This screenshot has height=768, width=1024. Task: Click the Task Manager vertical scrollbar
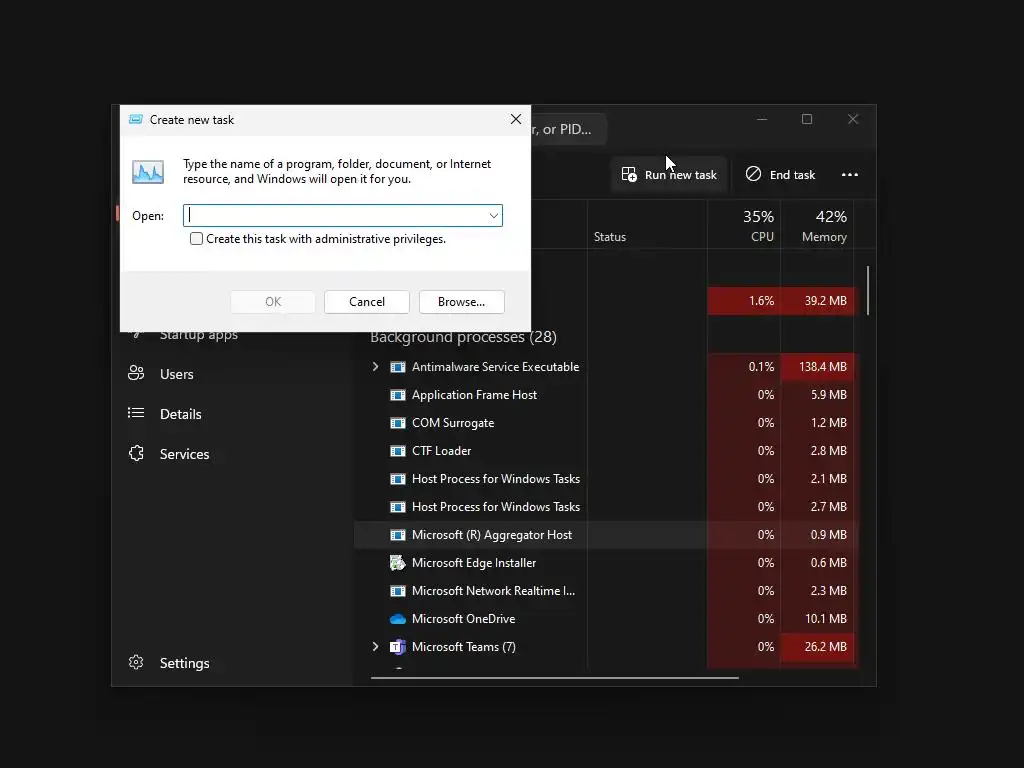point(868,290)
